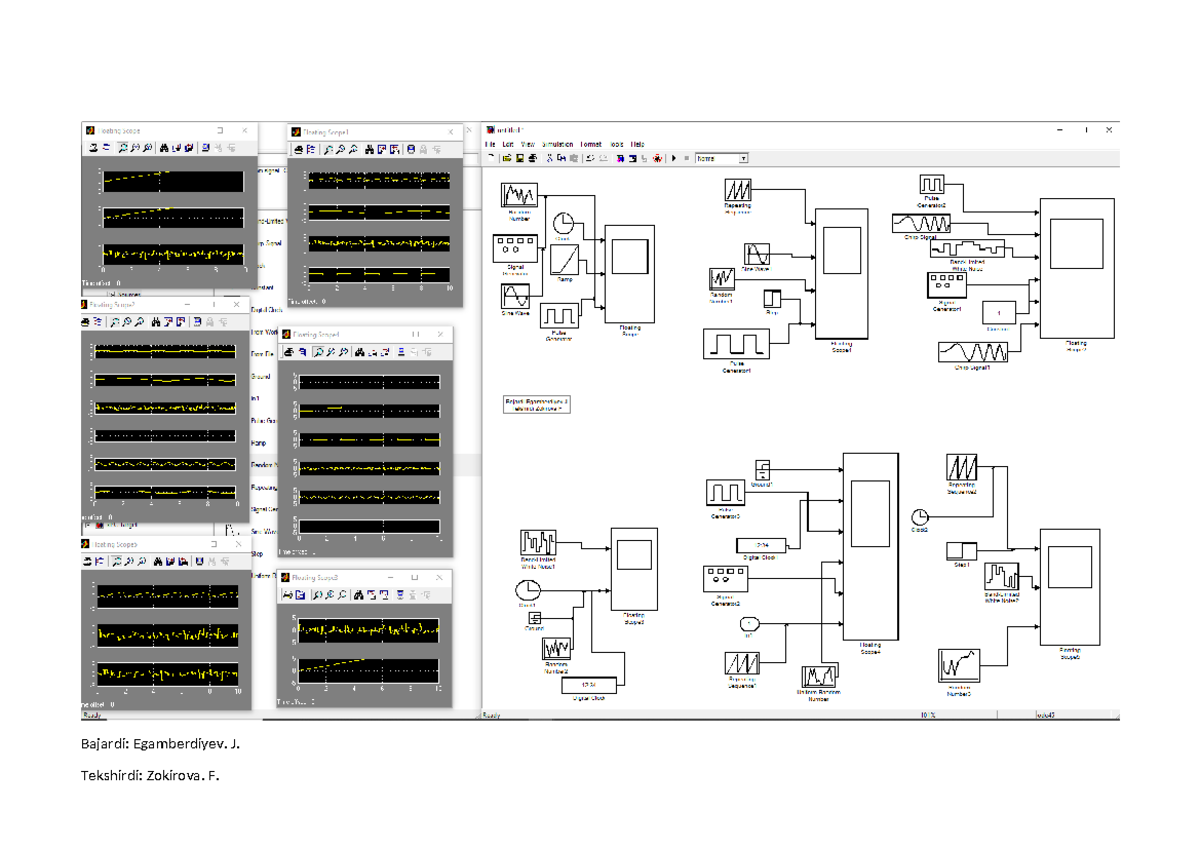Choose Zoom X-axis in the Floating Scope4 window

pyautogui.click(x=330, y=352)
